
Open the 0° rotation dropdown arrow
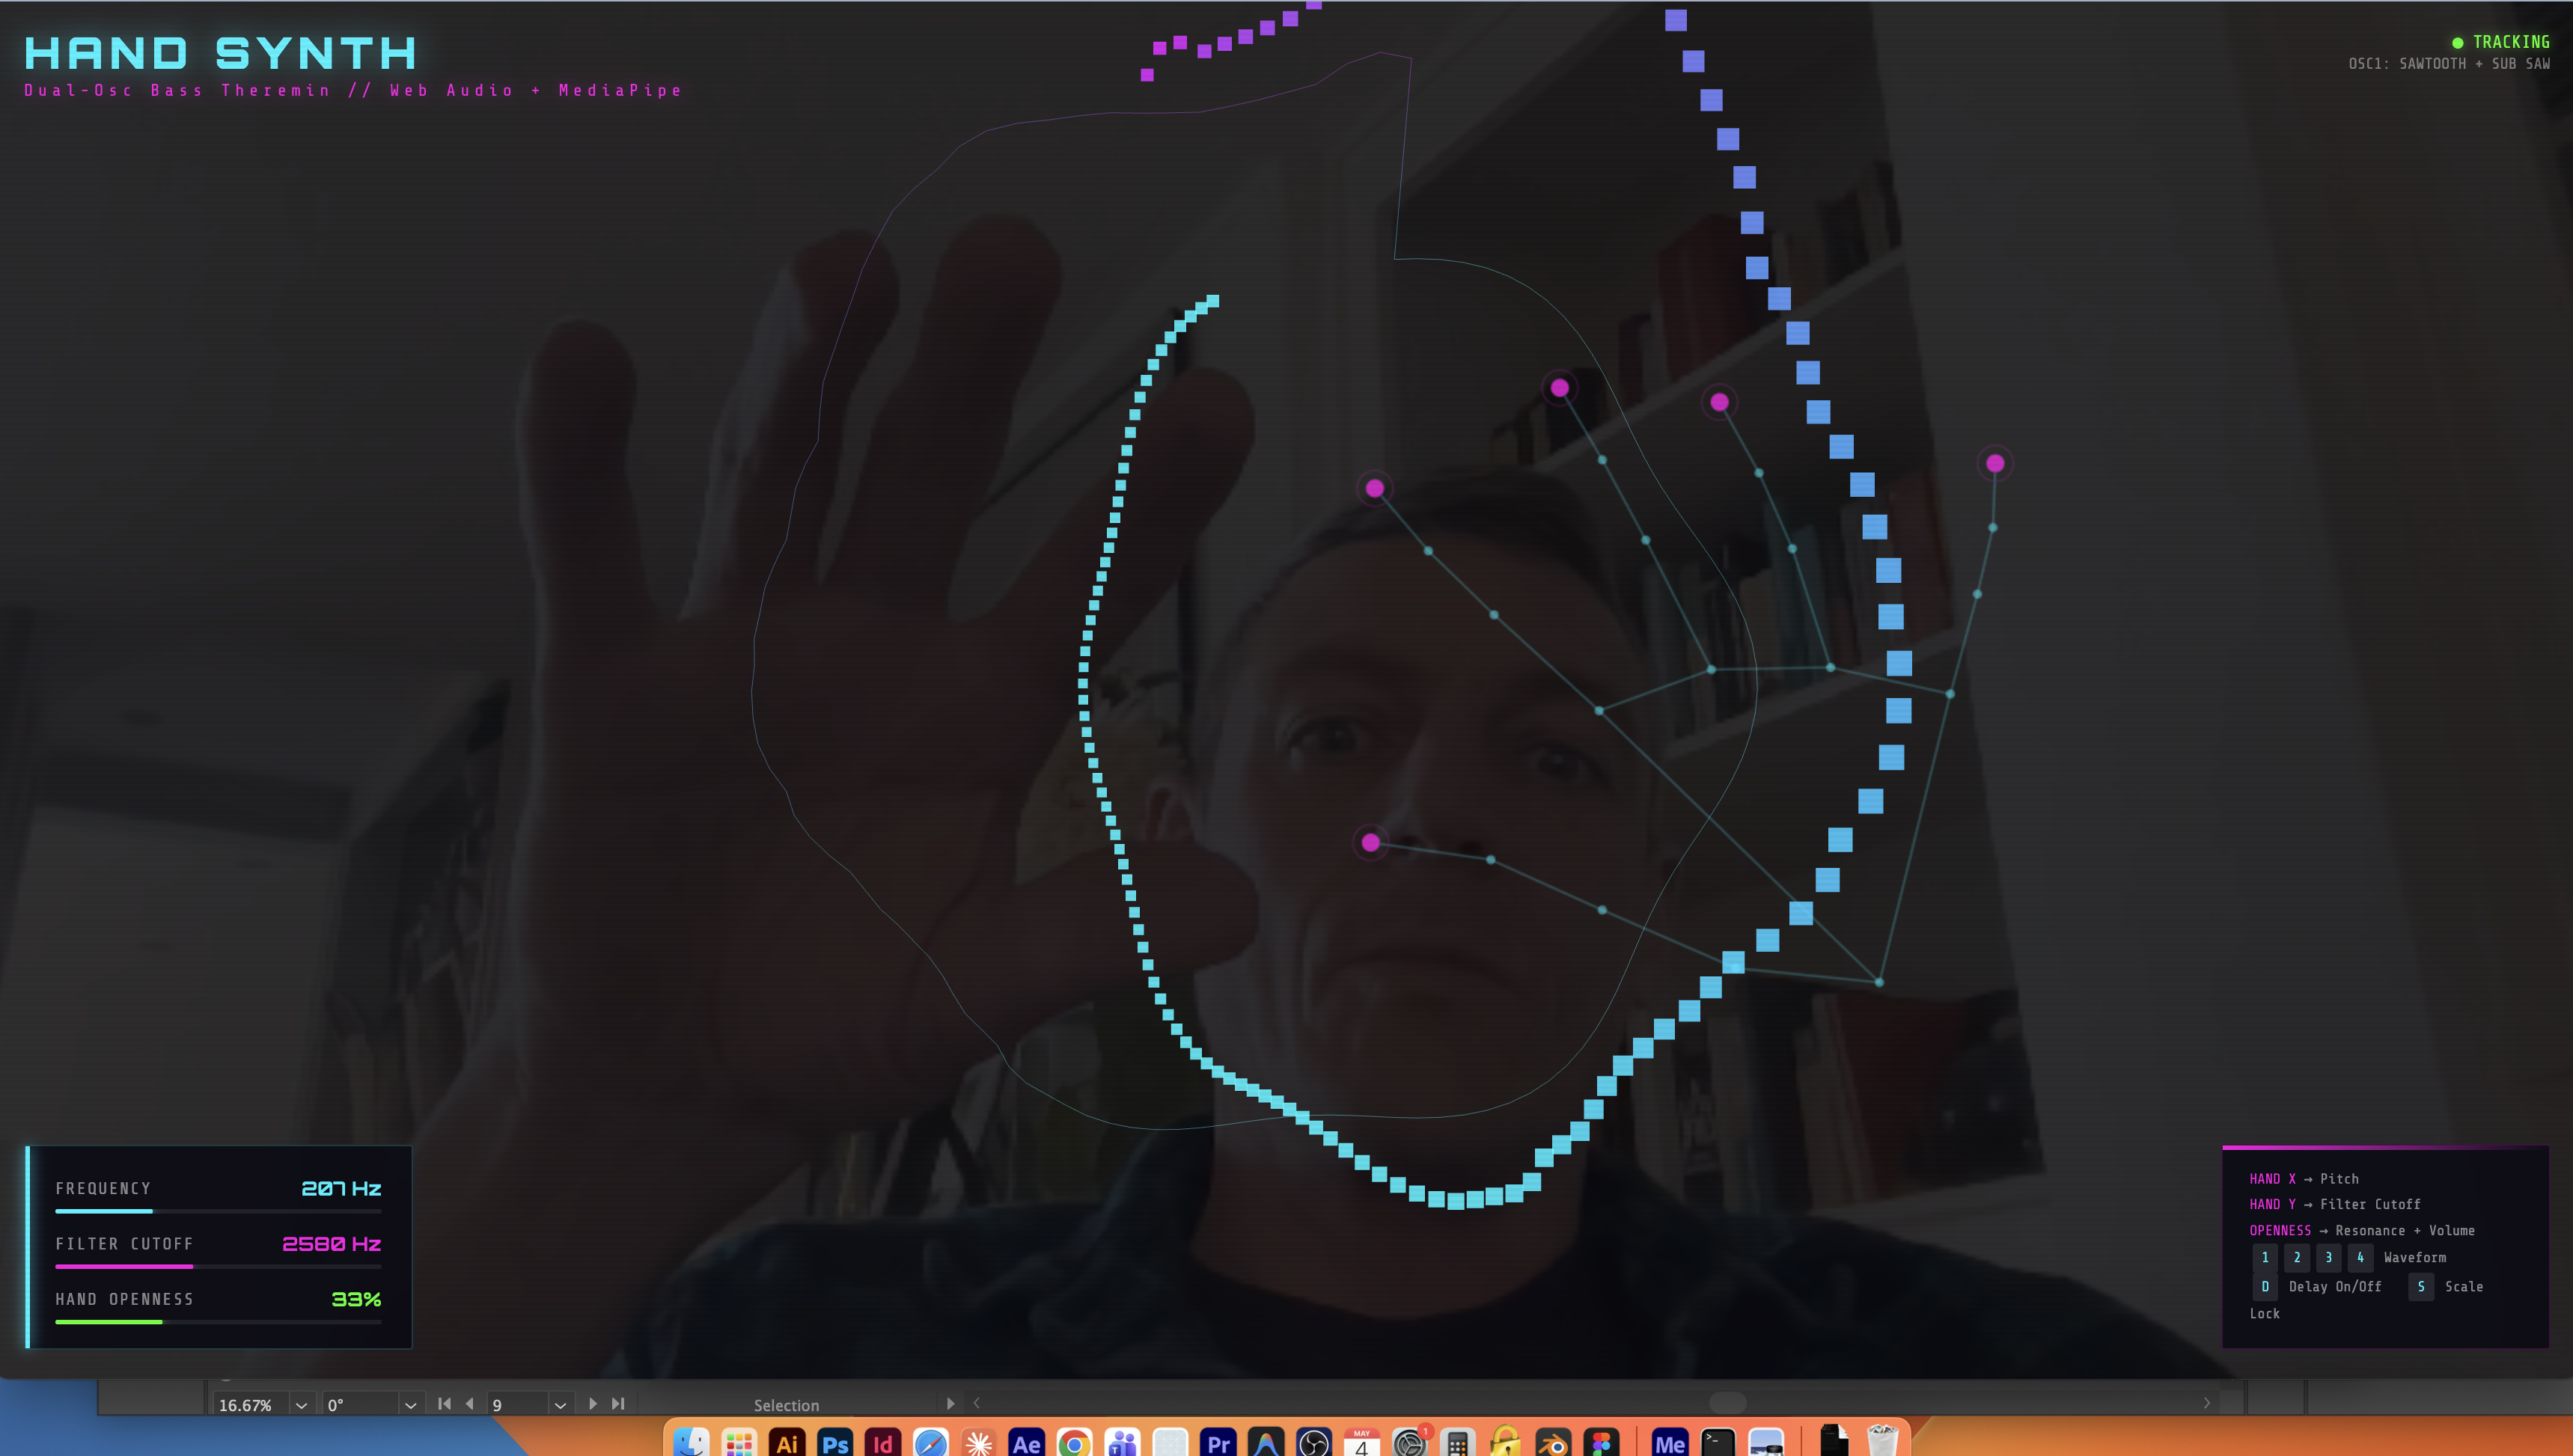pyautogui.click(x=410, y=1405)
